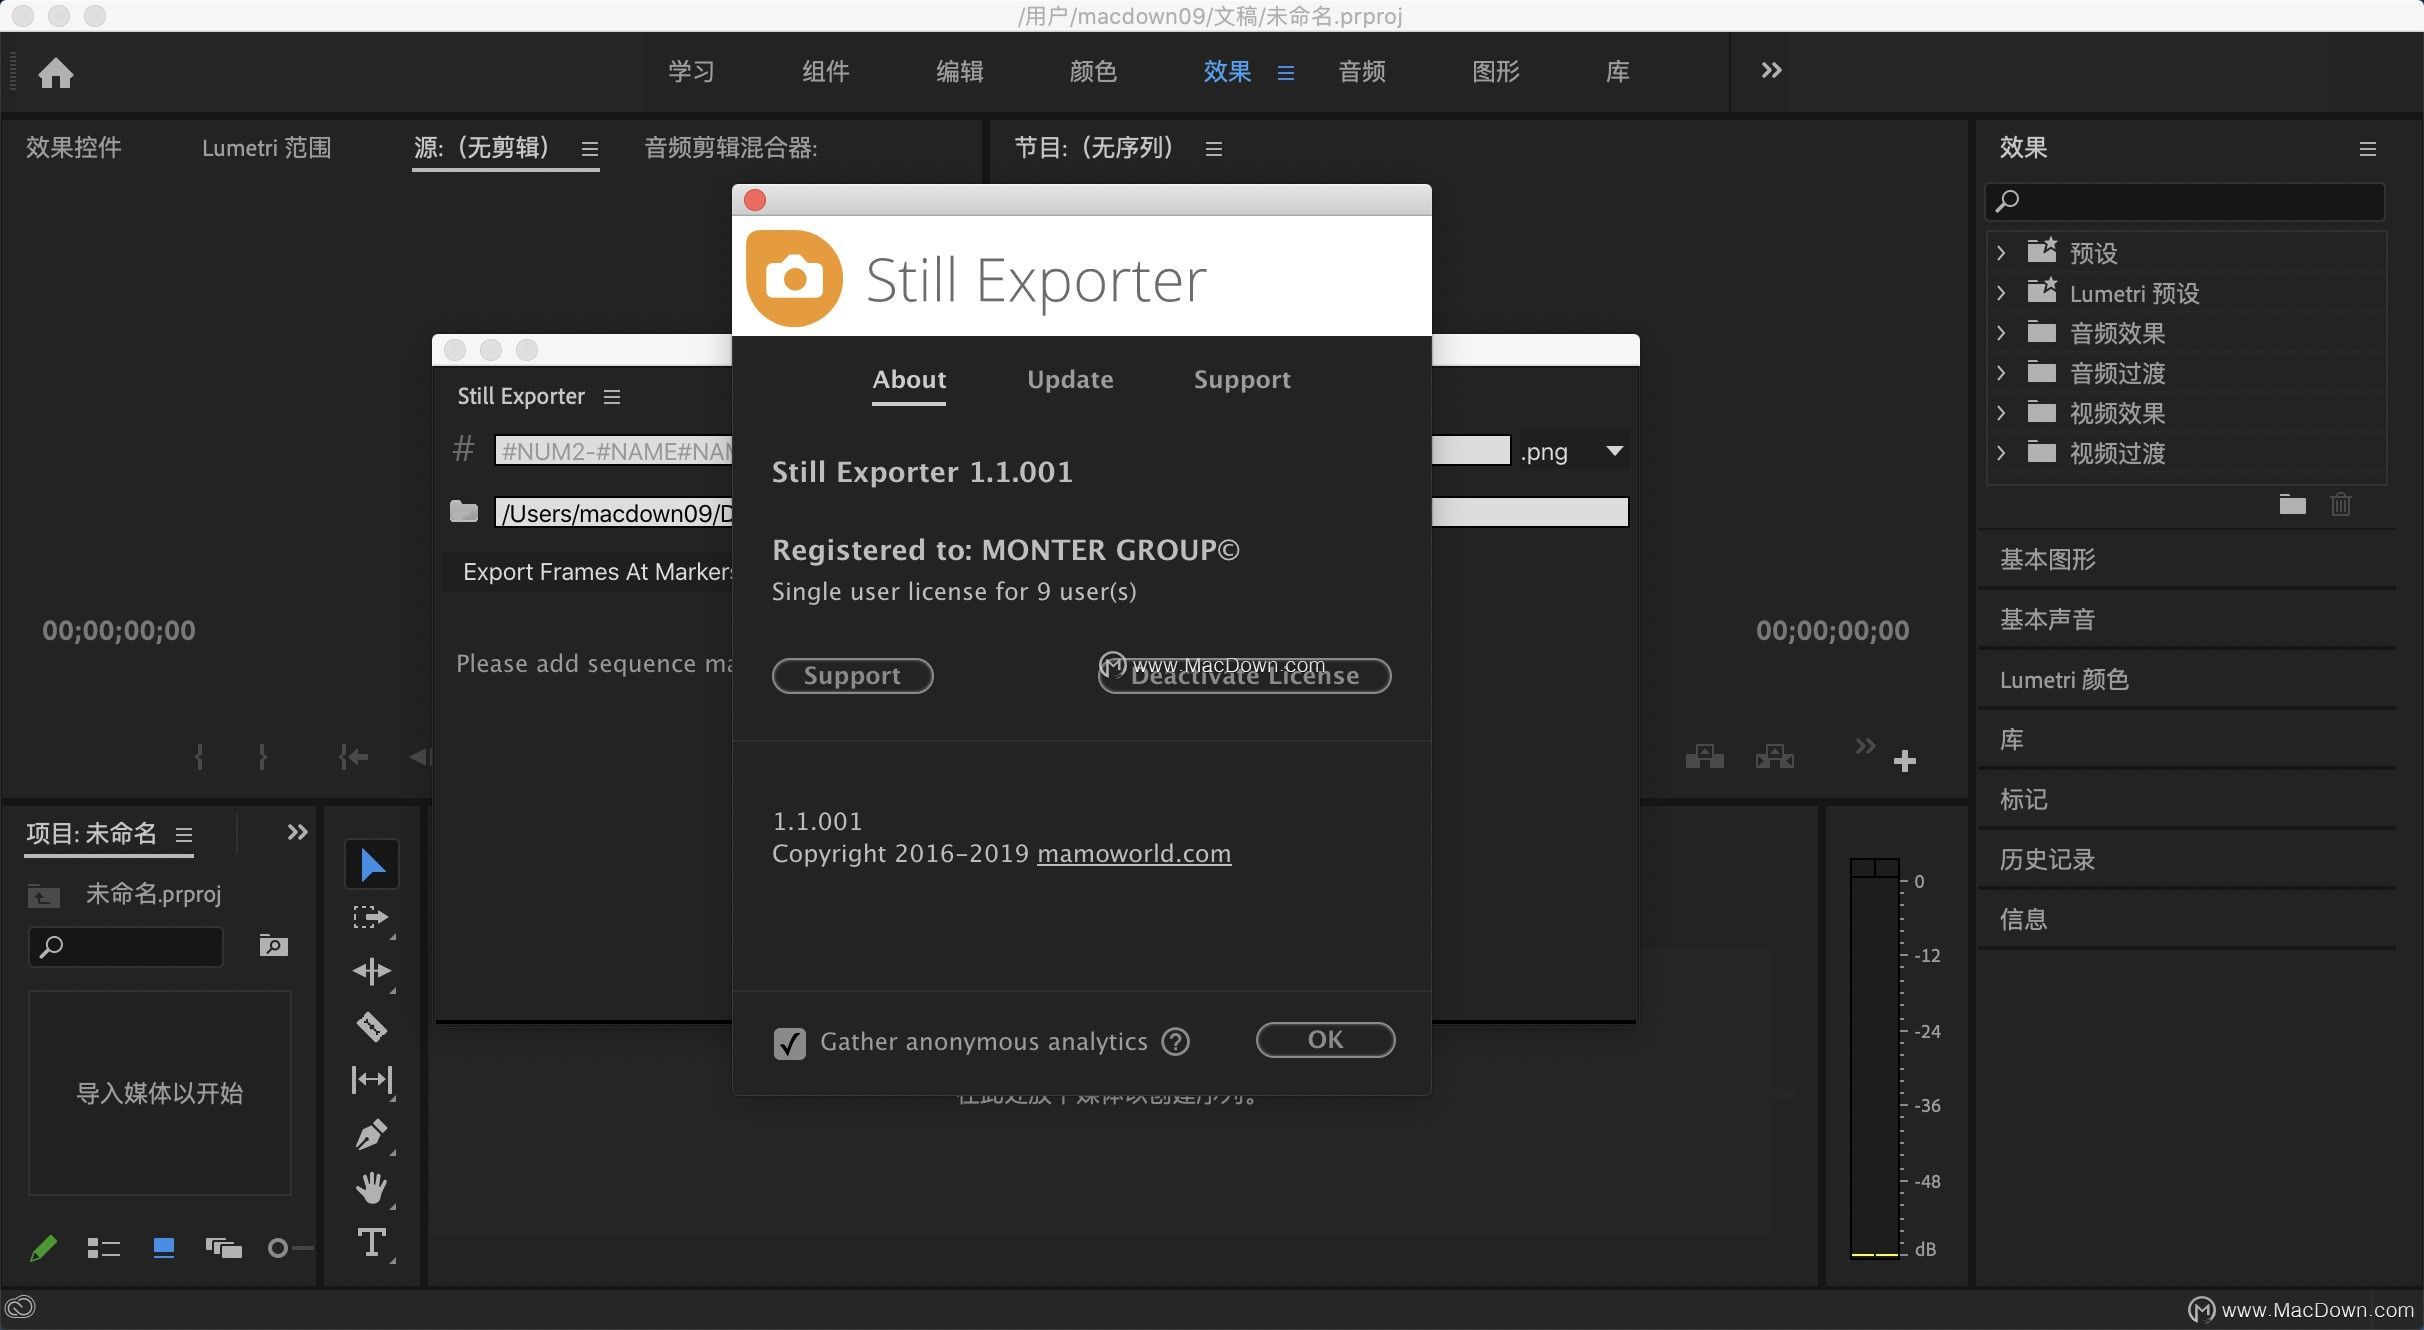Click the filename template field #NUM2-#NAME
The width and height of the screenshot is (2424, 1330).
pos(614,451)
